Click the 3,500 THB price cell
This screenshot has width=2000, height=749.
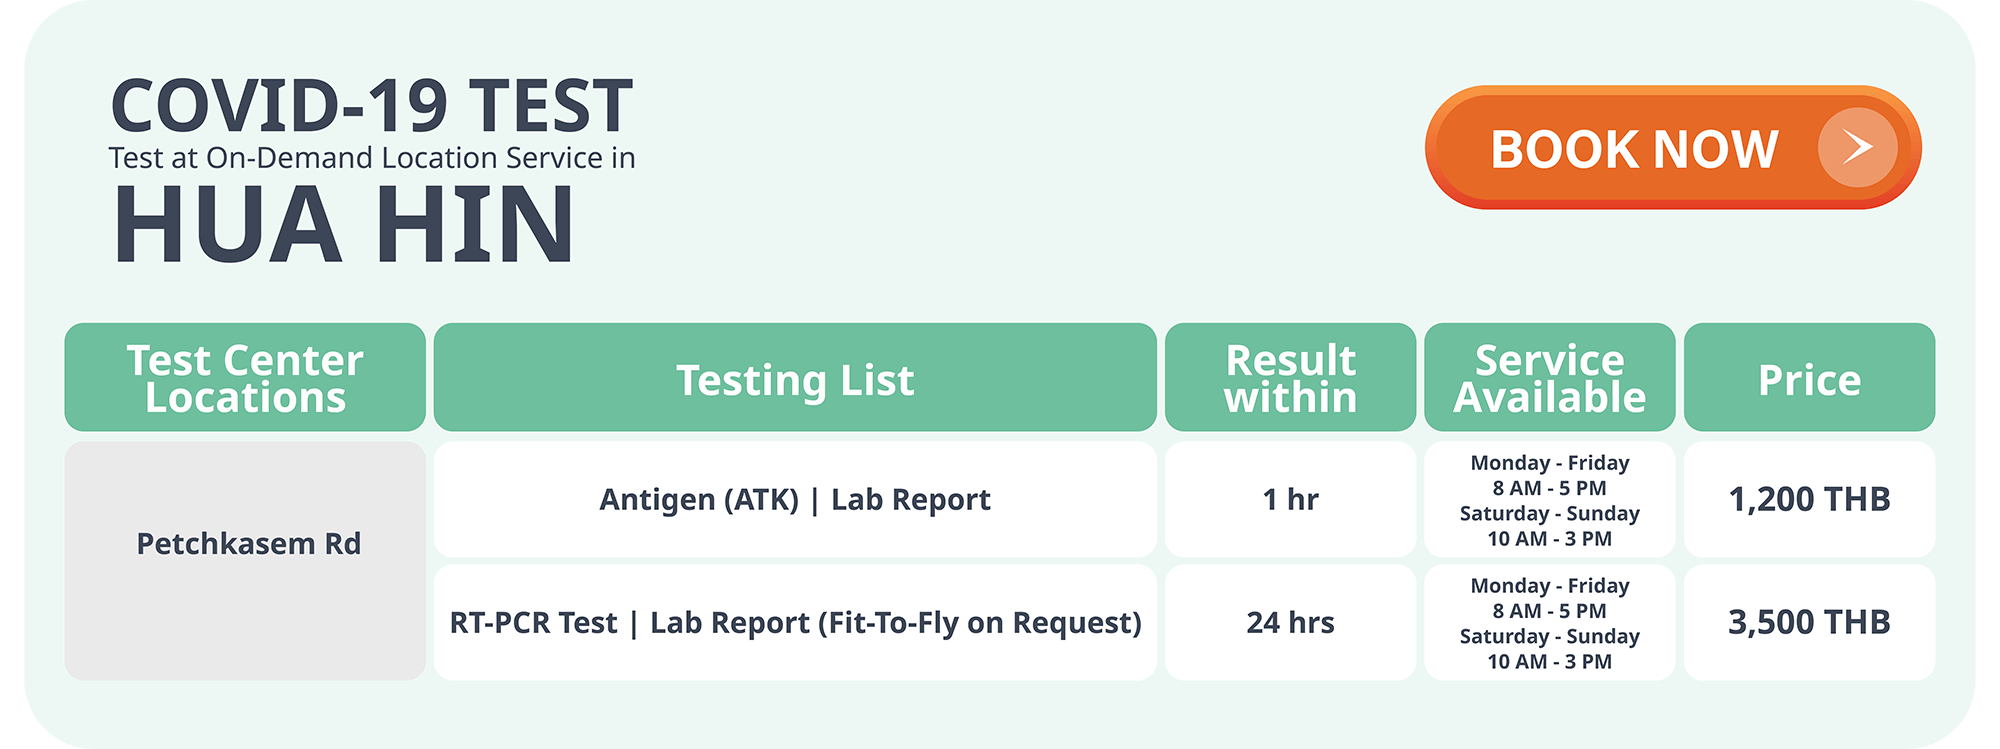click(1809, 622)
